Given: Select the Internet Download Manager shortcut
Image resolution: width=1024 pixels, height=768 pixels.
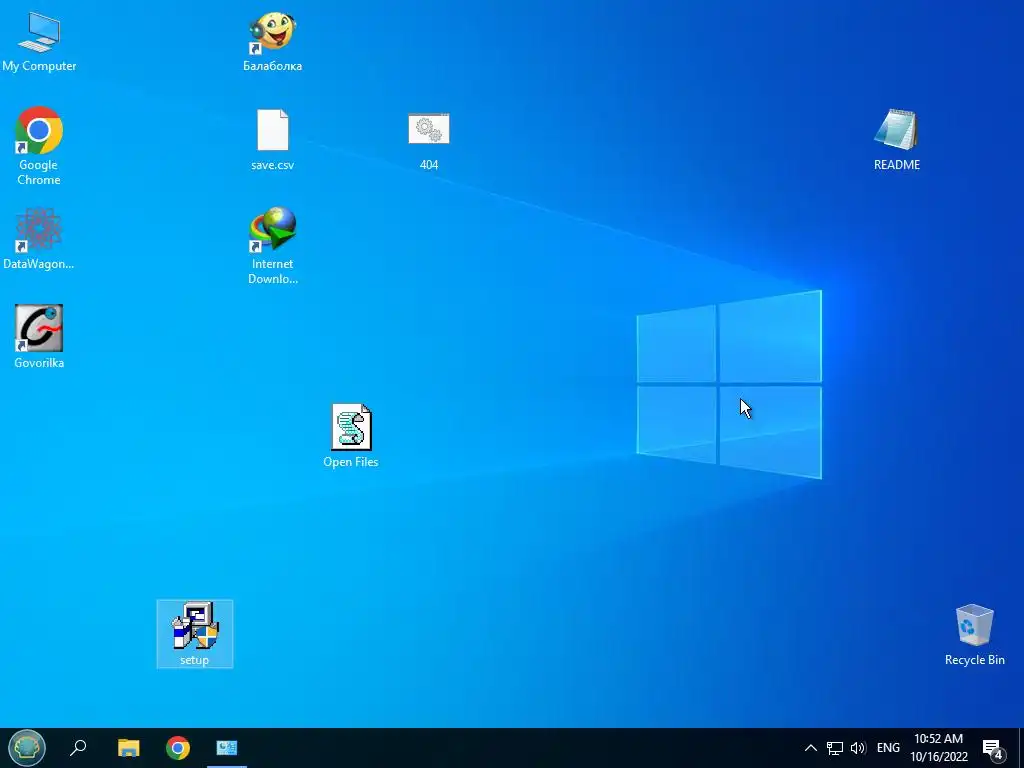Looking at the screenshot, I should (x=272, y=246).
